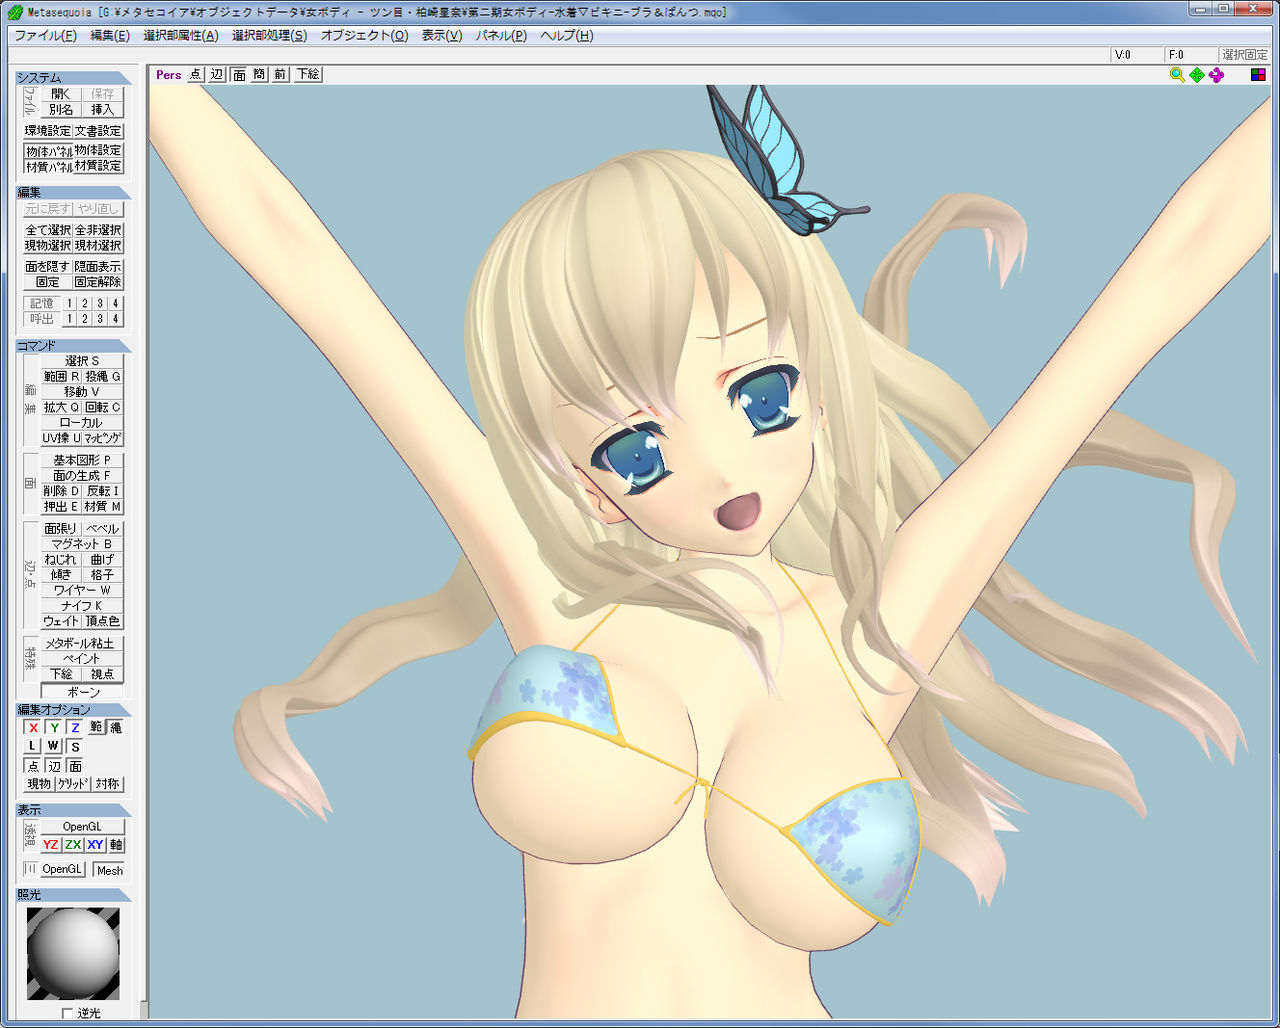Click the four-color view layout icon
Screen dimensions: 1280x1028
coord(1258,75)
